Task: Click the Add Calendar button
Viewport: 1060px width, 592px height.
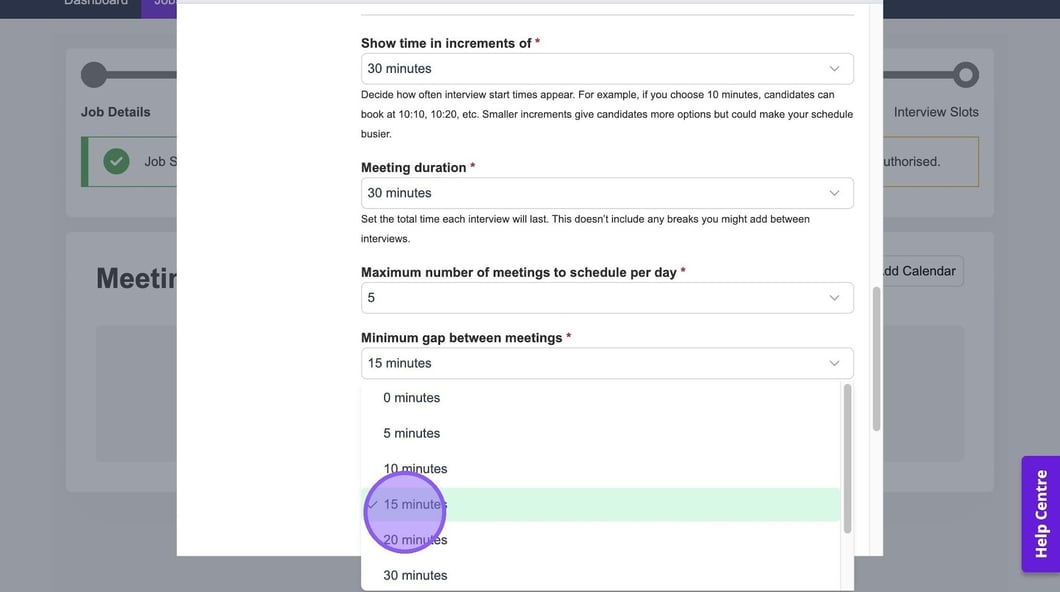Action: [x=919, y=271]
